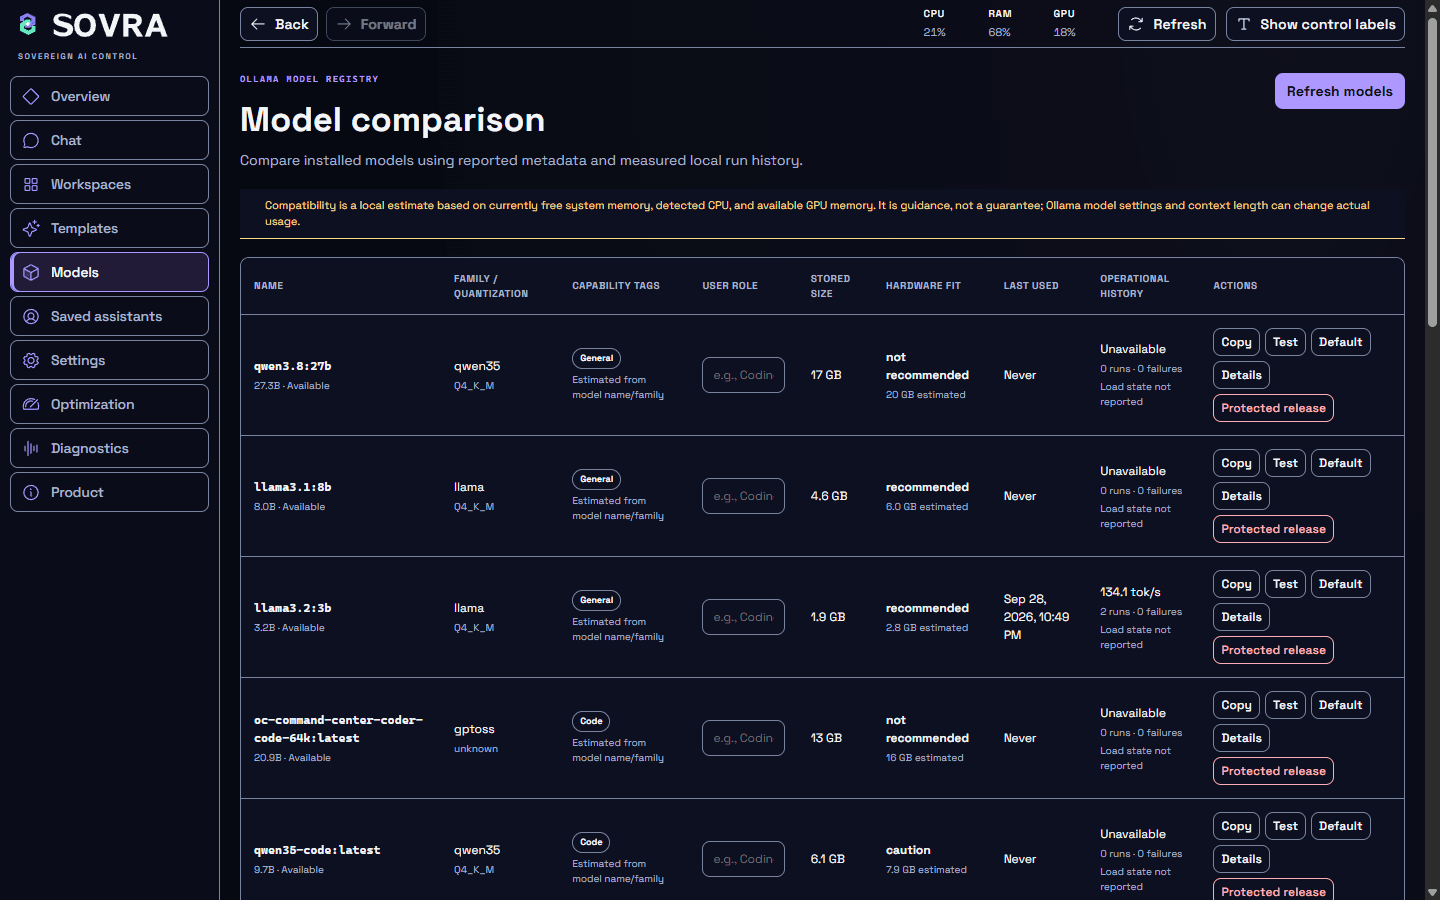The height and width of the screenshot is (900, 1440).
Task: Click the Stored Size column header
Action: click(x=830, y=286)
